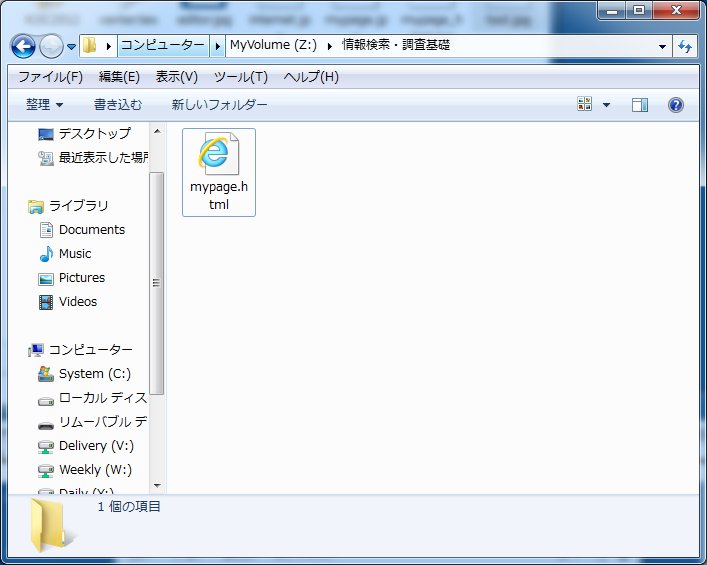Image resolution: width=707 pixels, height=565 pixels.
Task: Create folder with 新しいフォルダー button
Action: (x=219, y=105)
